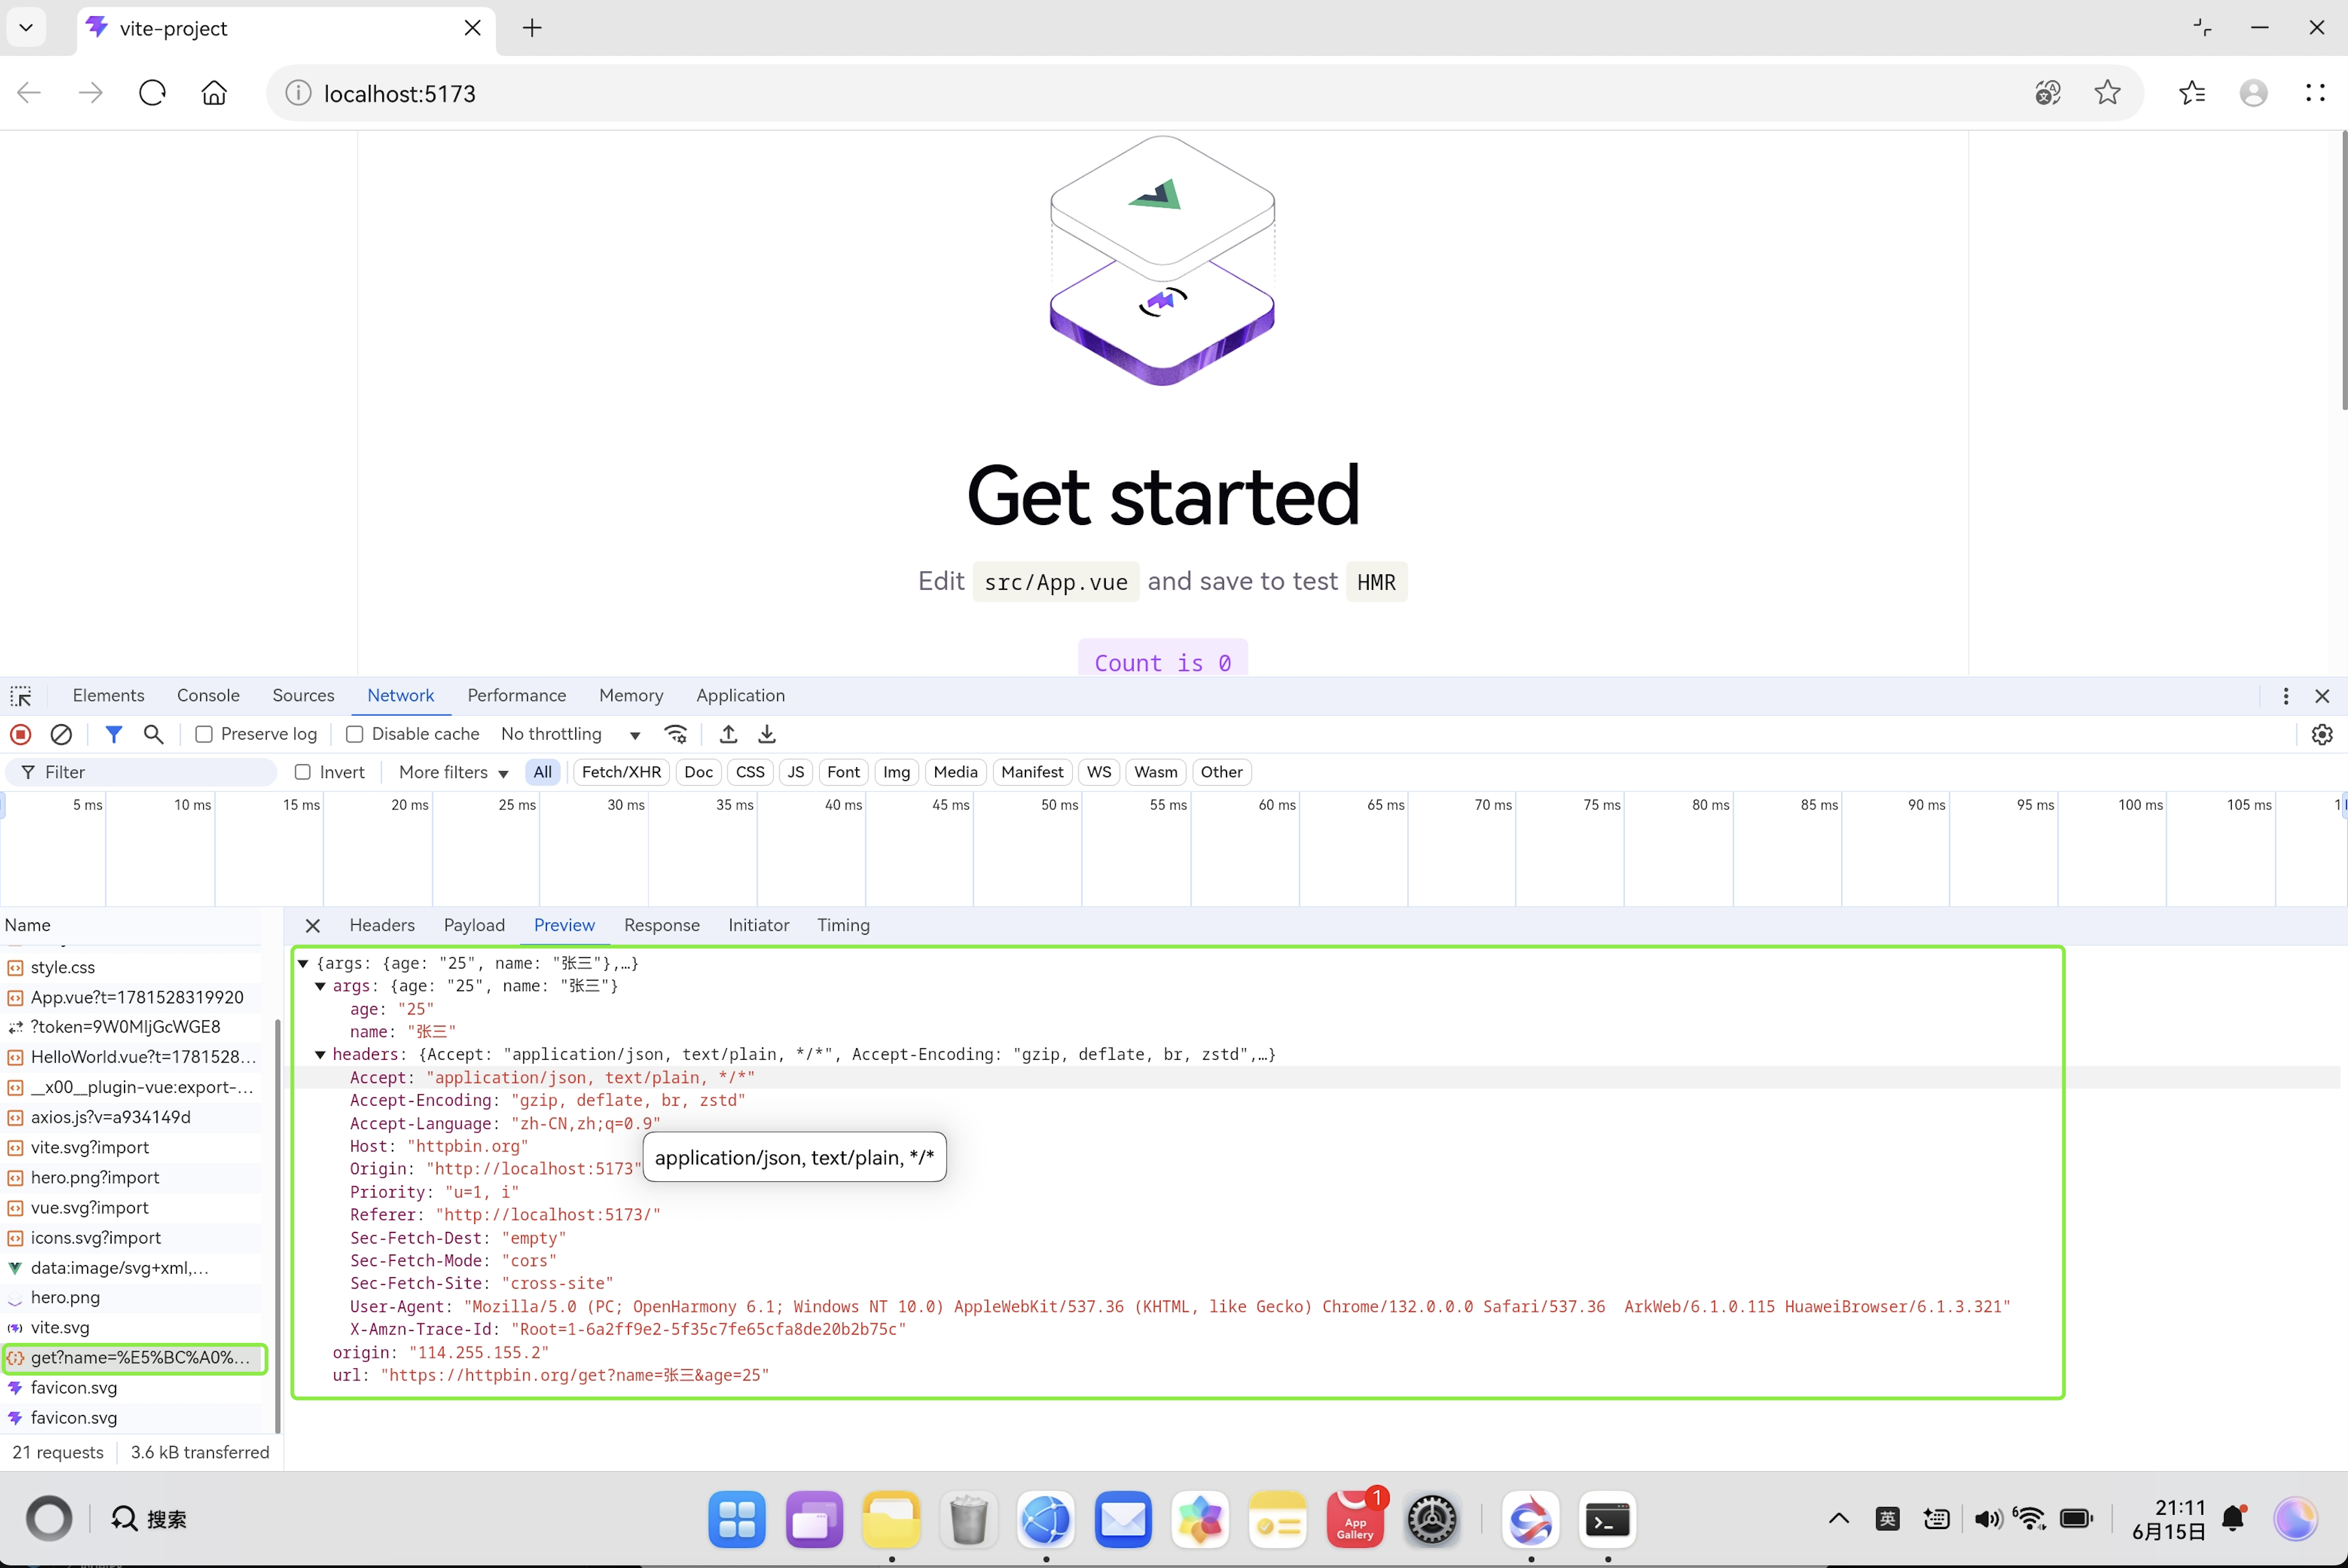This screenshot has width=2348, height=1568.
Task: Select the CSS filter chip
Action: [x=750, y=772]
